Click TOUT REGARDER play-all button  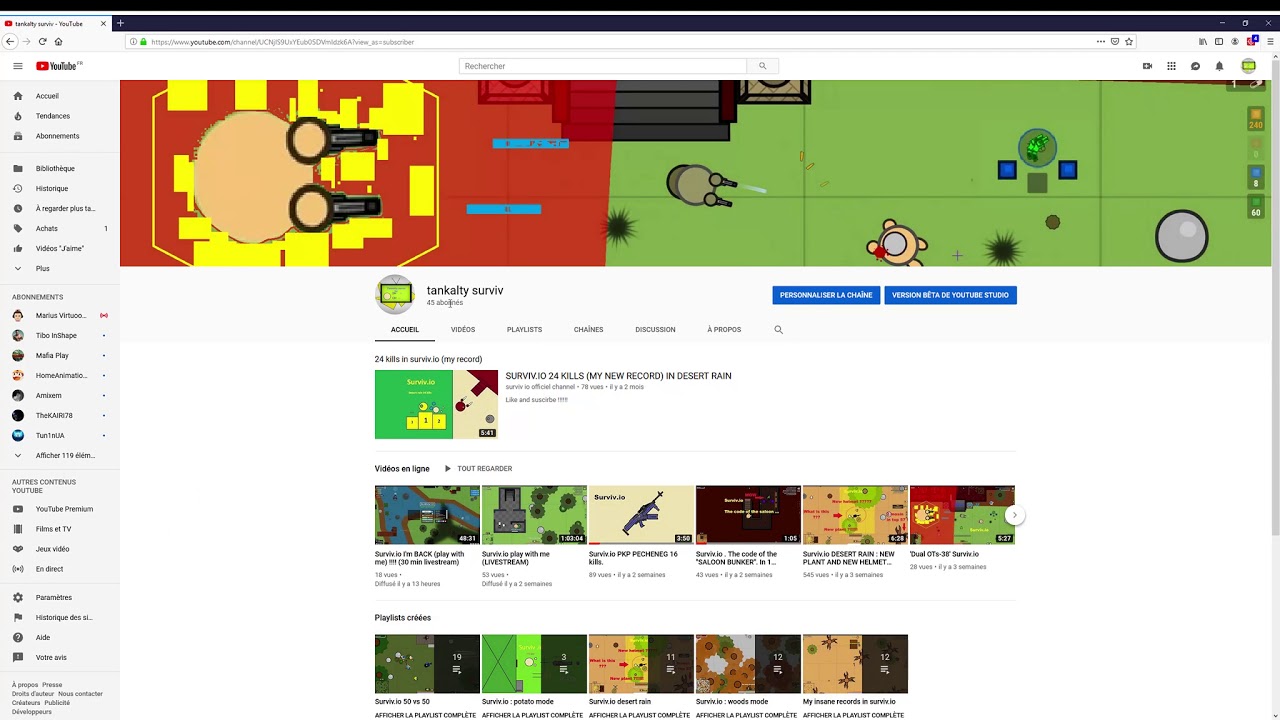coord(478,468)
